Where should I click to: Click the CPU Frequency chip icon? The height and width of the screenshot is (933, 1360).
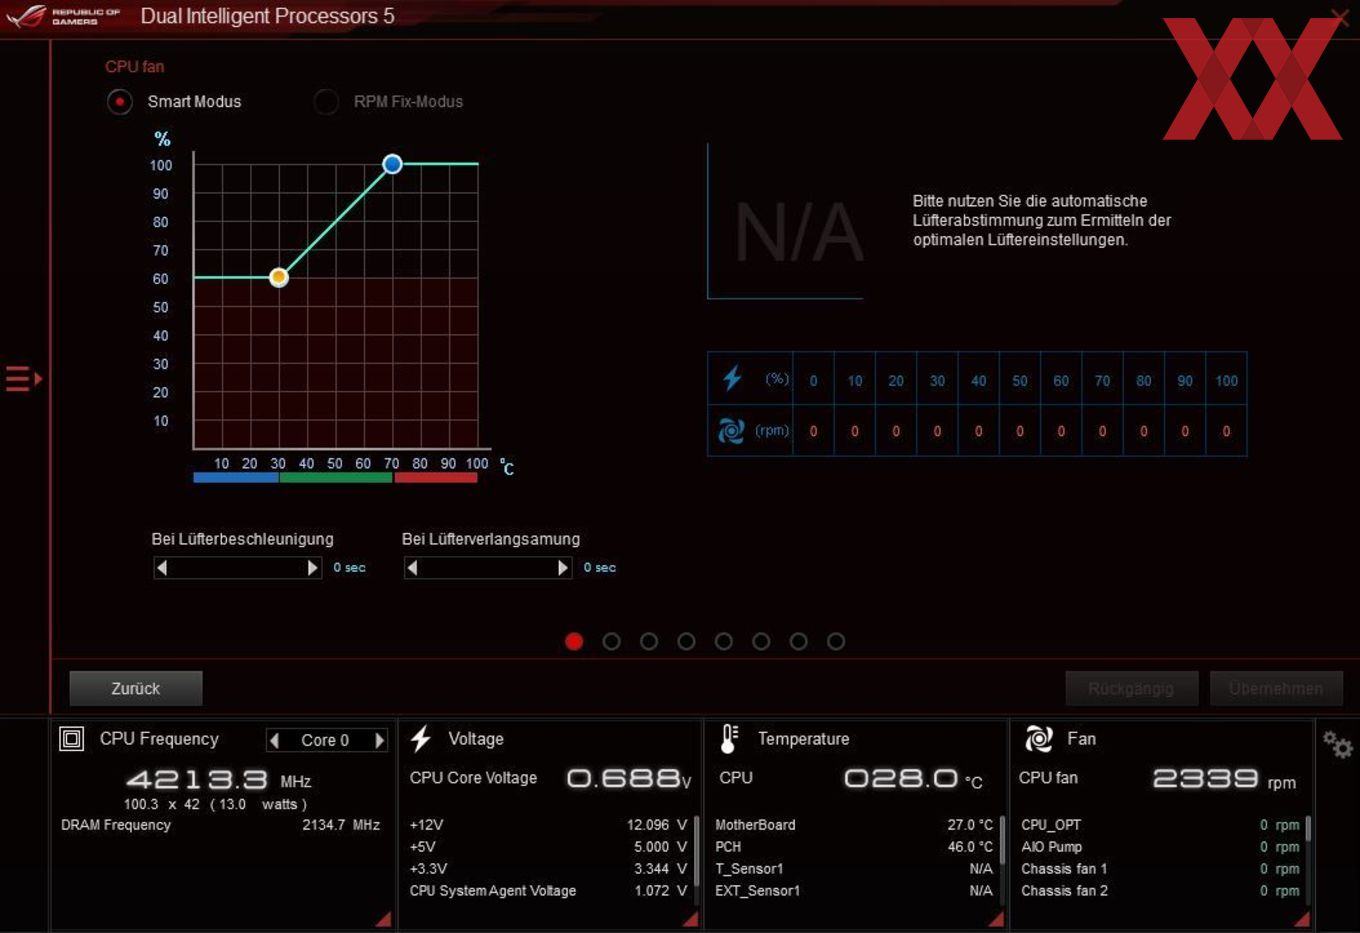tap(72, 739)
